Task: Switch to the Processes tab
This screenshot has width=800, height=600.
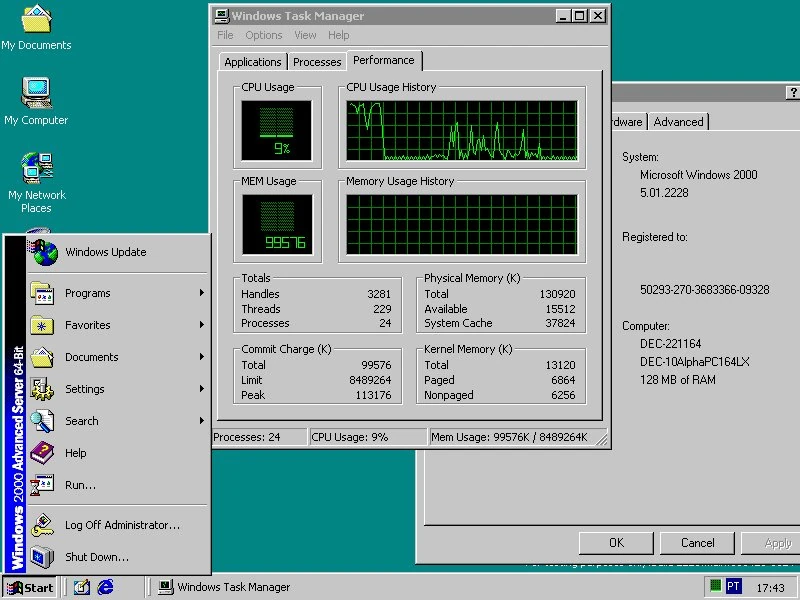Action: point(317,62)
